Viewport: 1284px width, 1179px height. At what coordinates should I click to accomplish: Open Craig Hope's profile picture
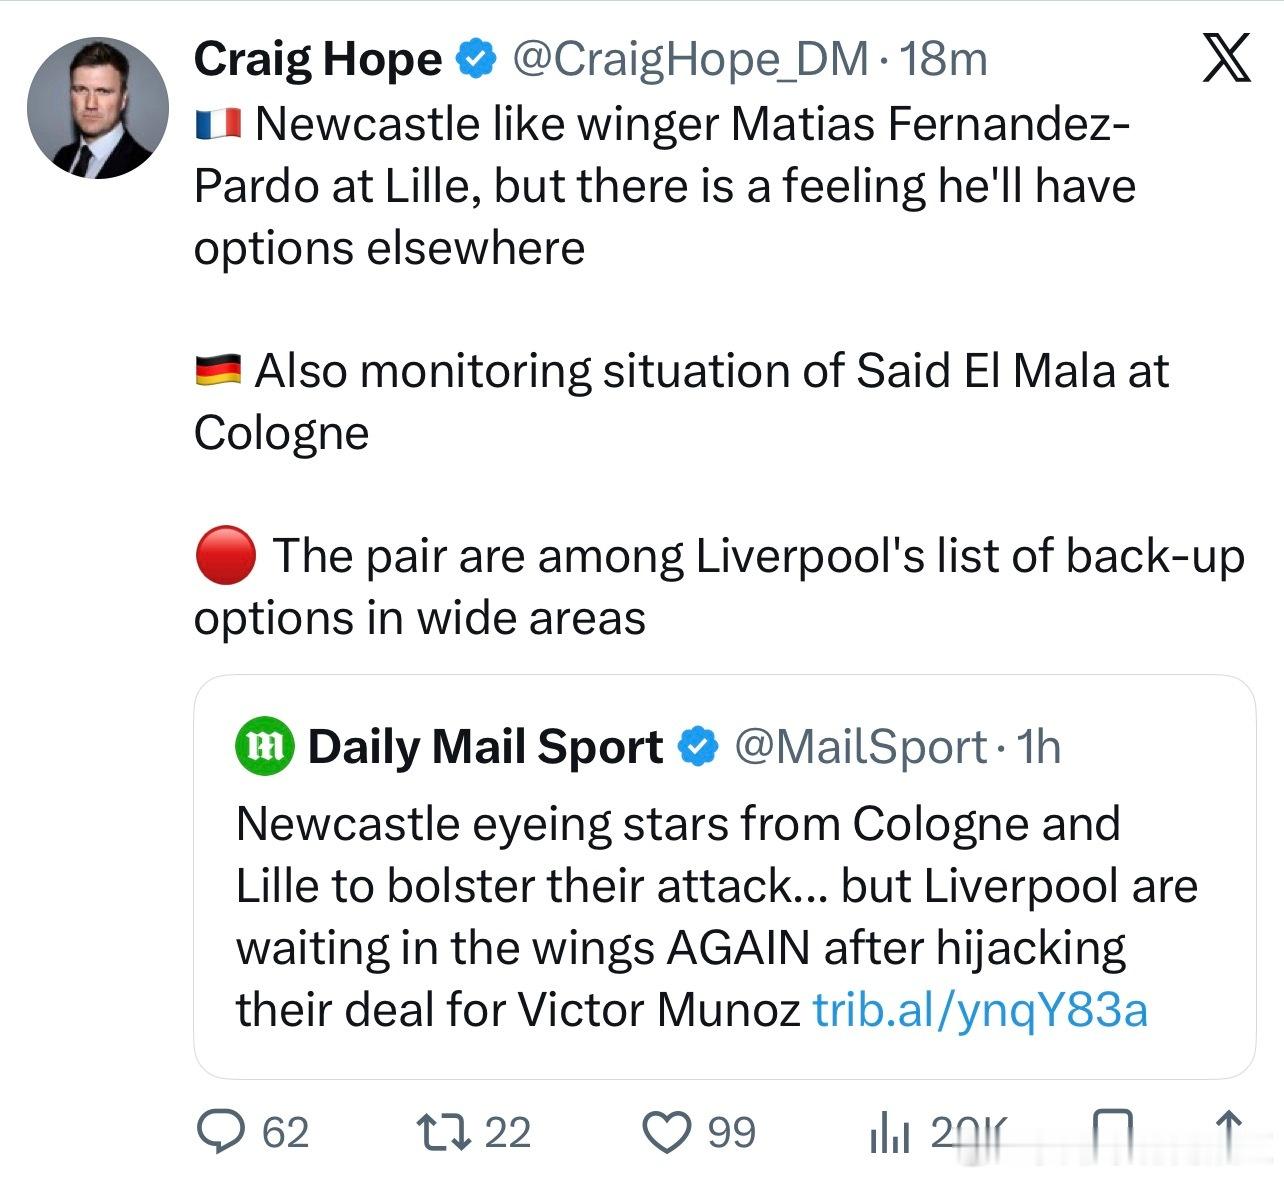[x=98, y=108]
